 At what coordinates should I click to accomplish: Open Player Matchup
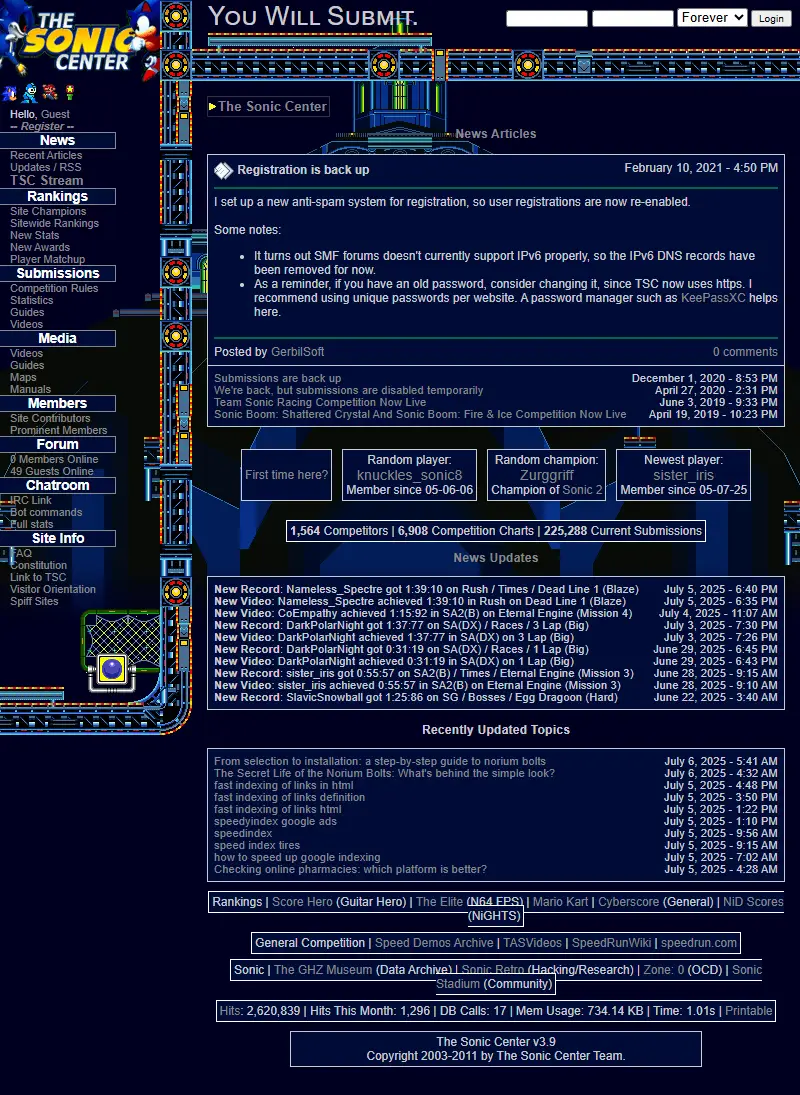(x=47, y=259)
